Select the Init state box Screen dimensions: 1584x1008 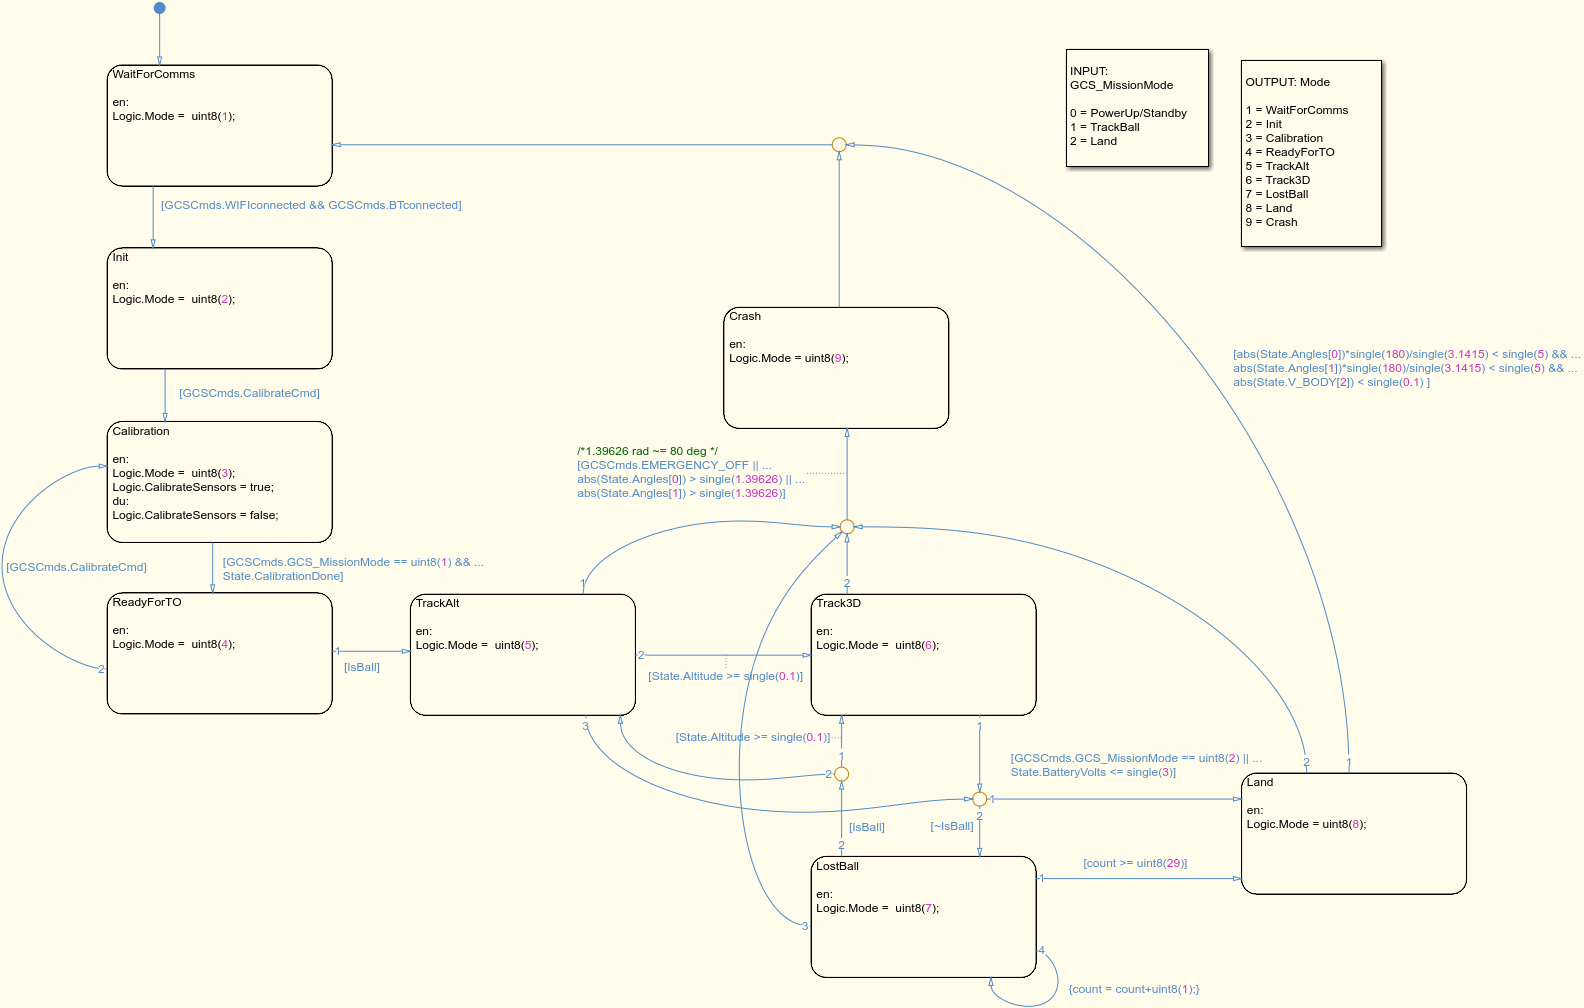point(219,308)
